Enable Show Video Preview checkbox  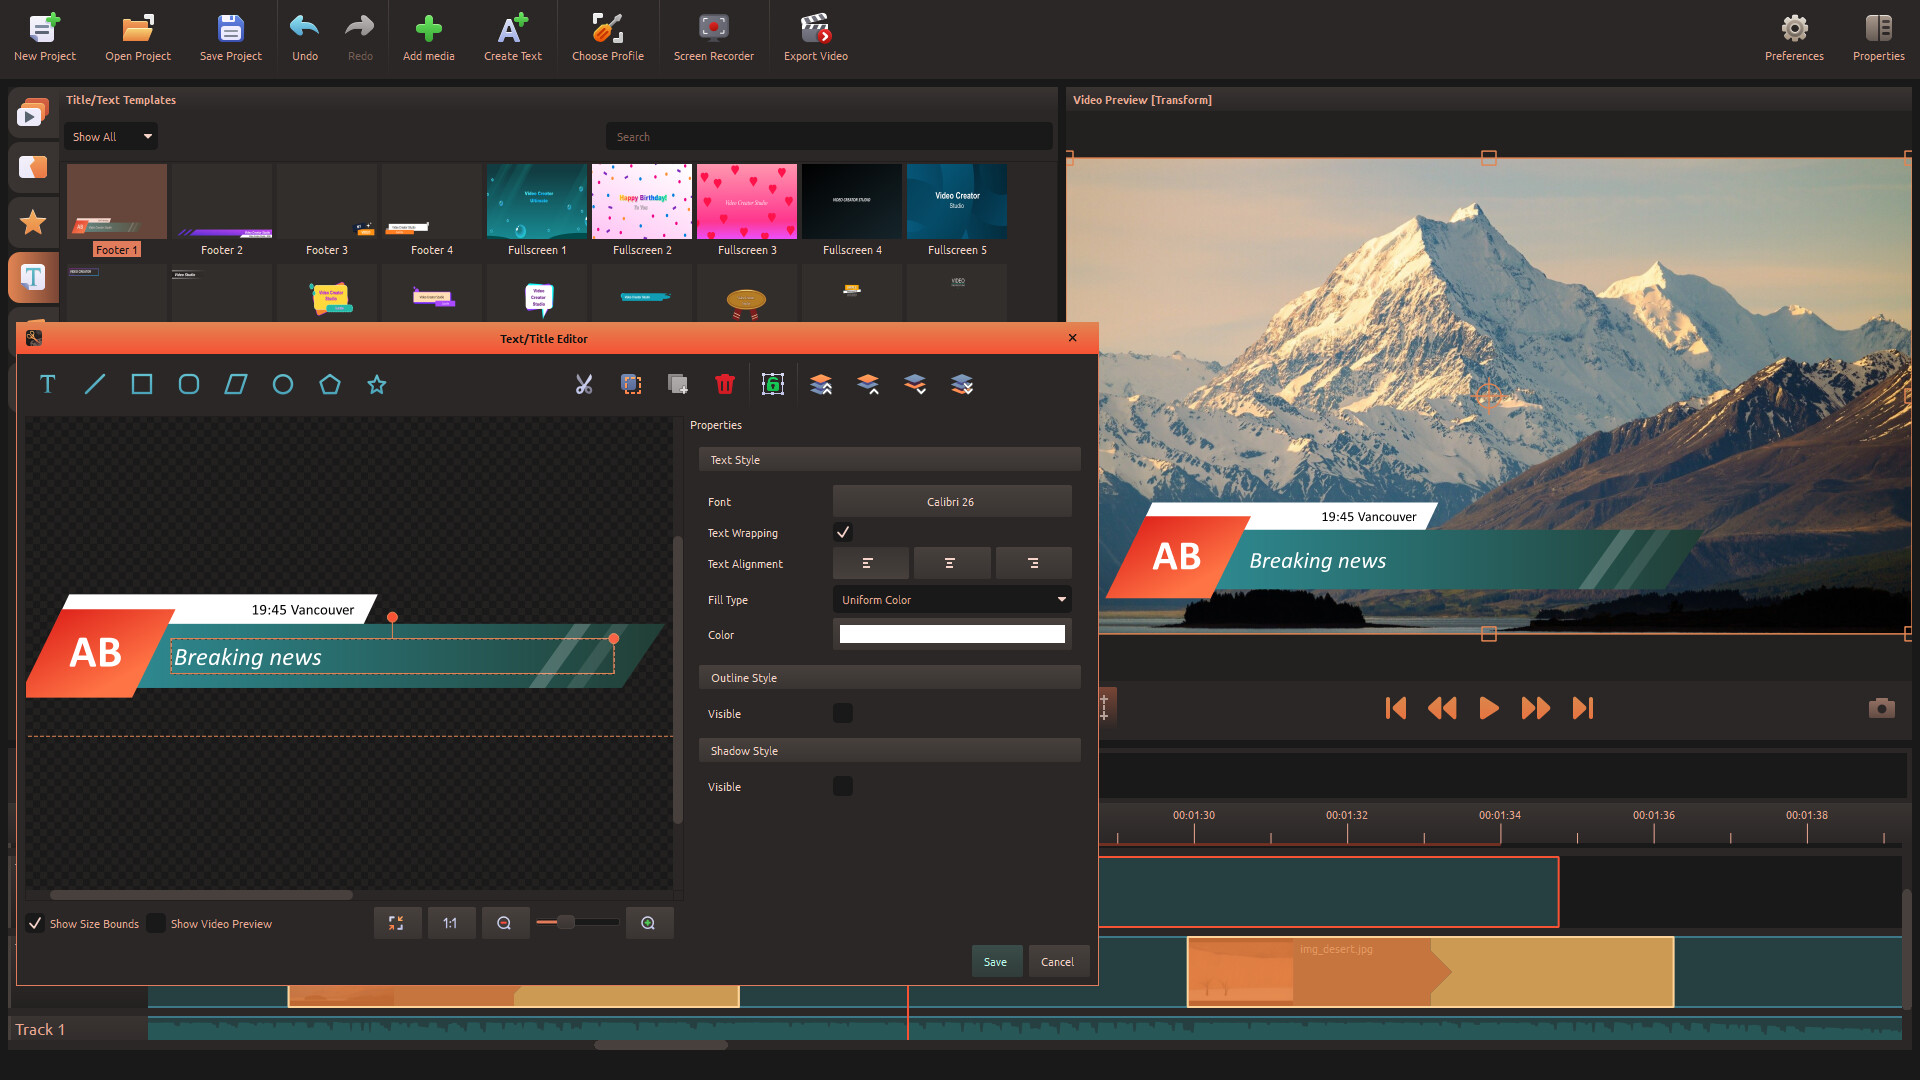click(x=156, y=923)
